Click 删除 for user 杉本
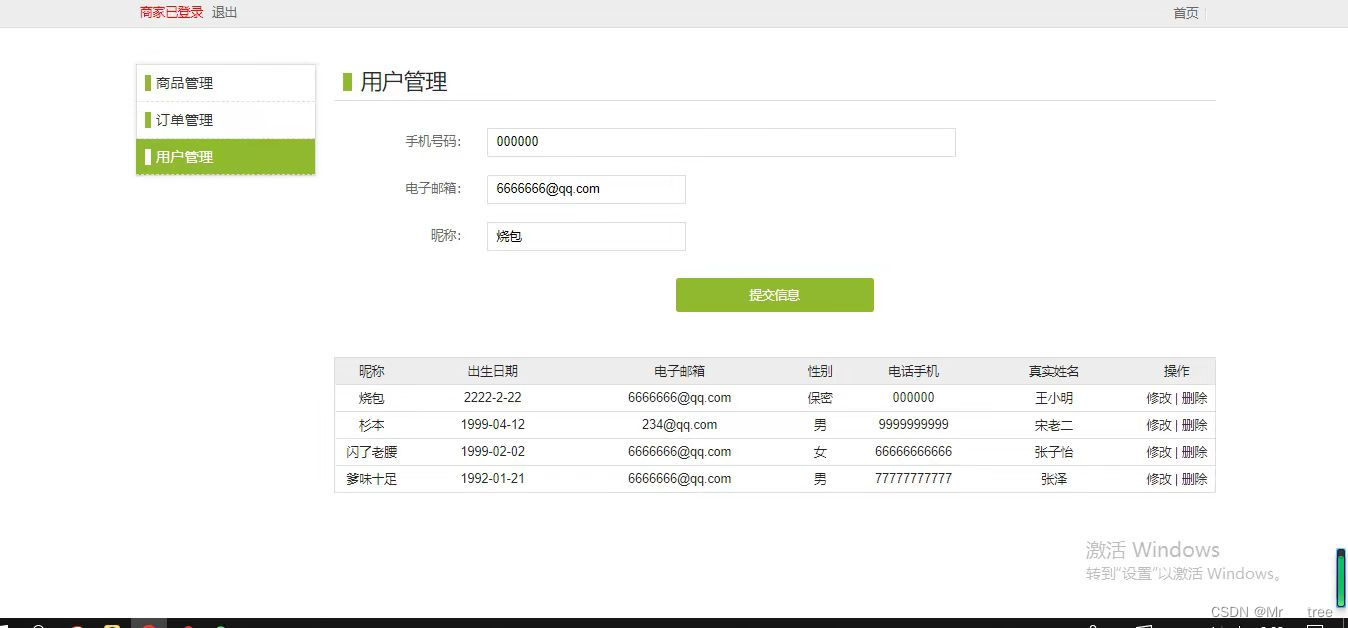Viewport: 1348px width, 628px height. click(1194, 425)
